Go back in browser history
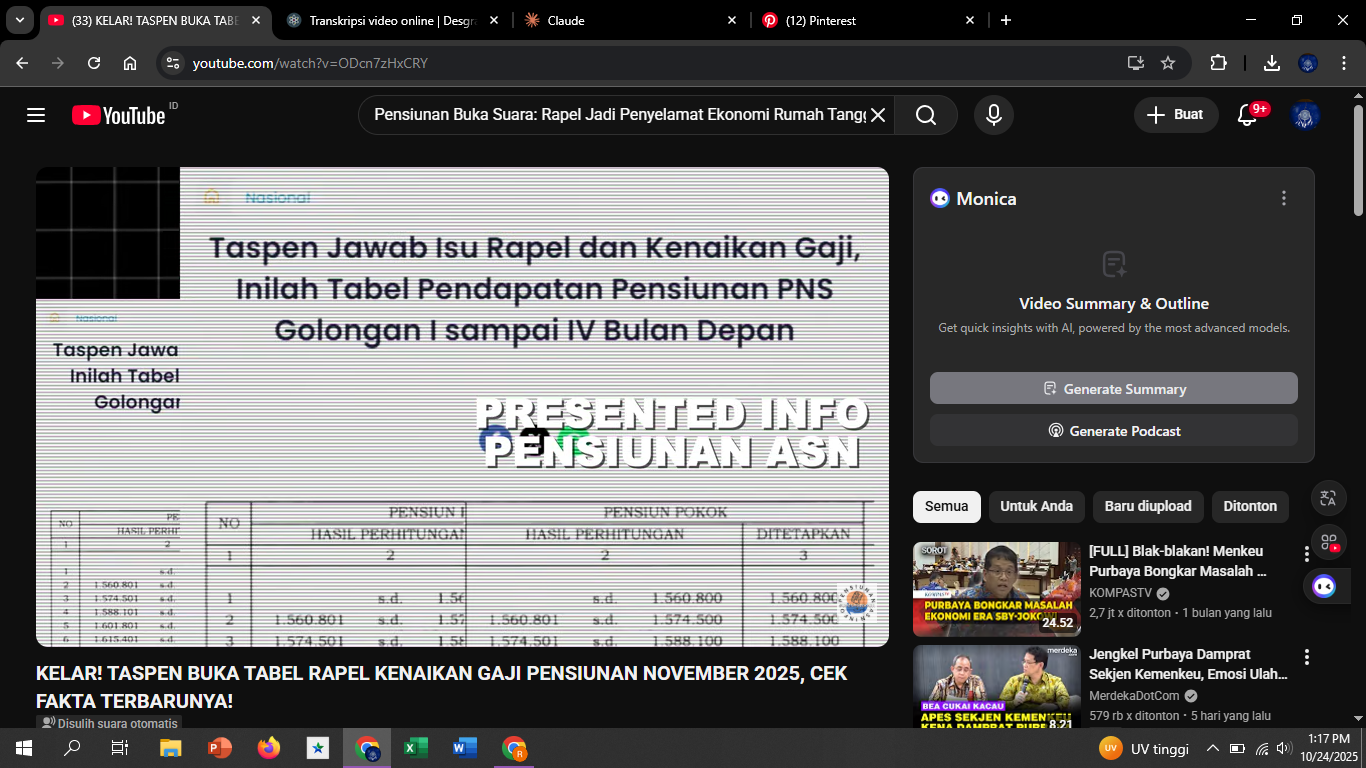The image size is (1366, 768). point(22,63)
